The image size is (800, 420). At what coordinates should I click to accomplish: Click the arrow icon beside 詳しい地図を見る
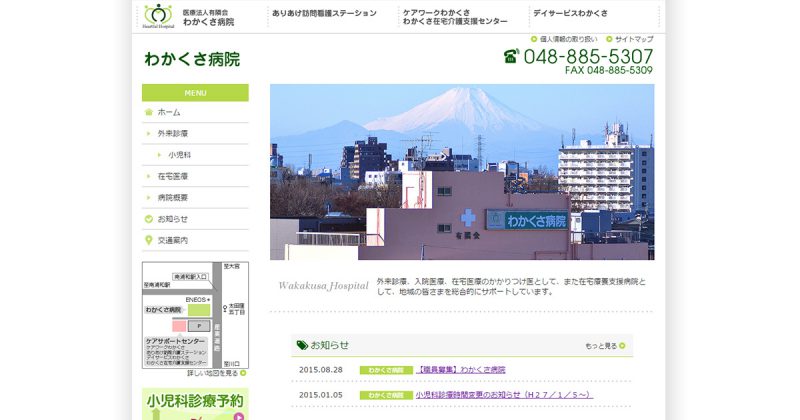243,374
